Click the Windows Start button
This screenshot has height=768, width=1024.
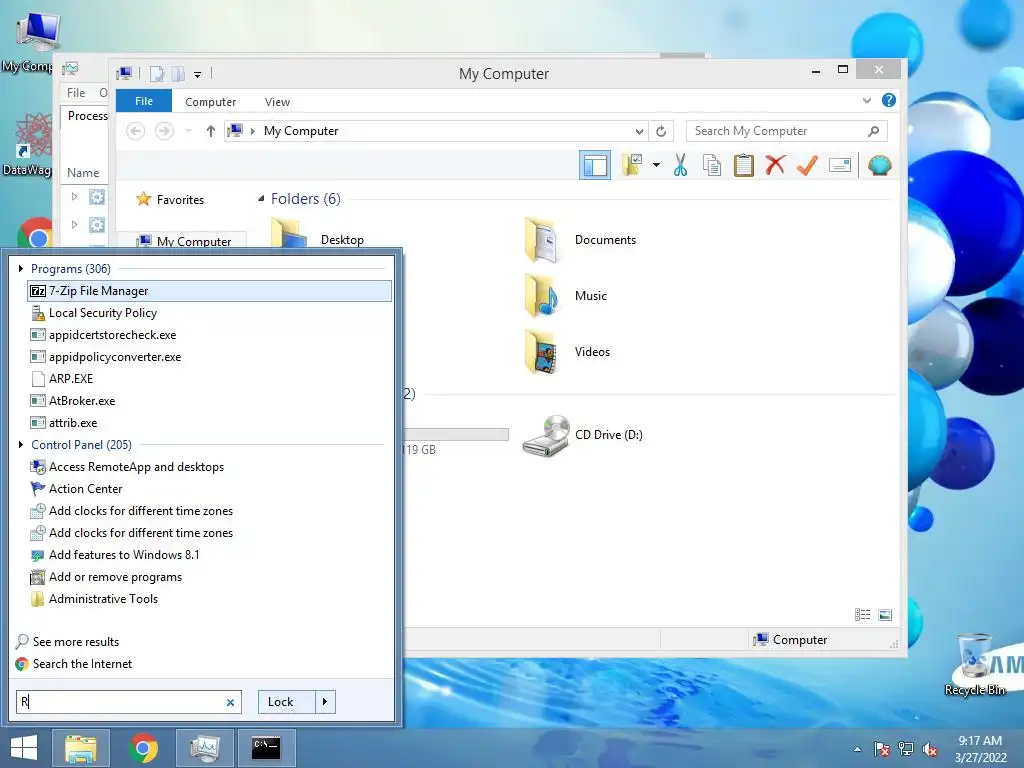24,748
